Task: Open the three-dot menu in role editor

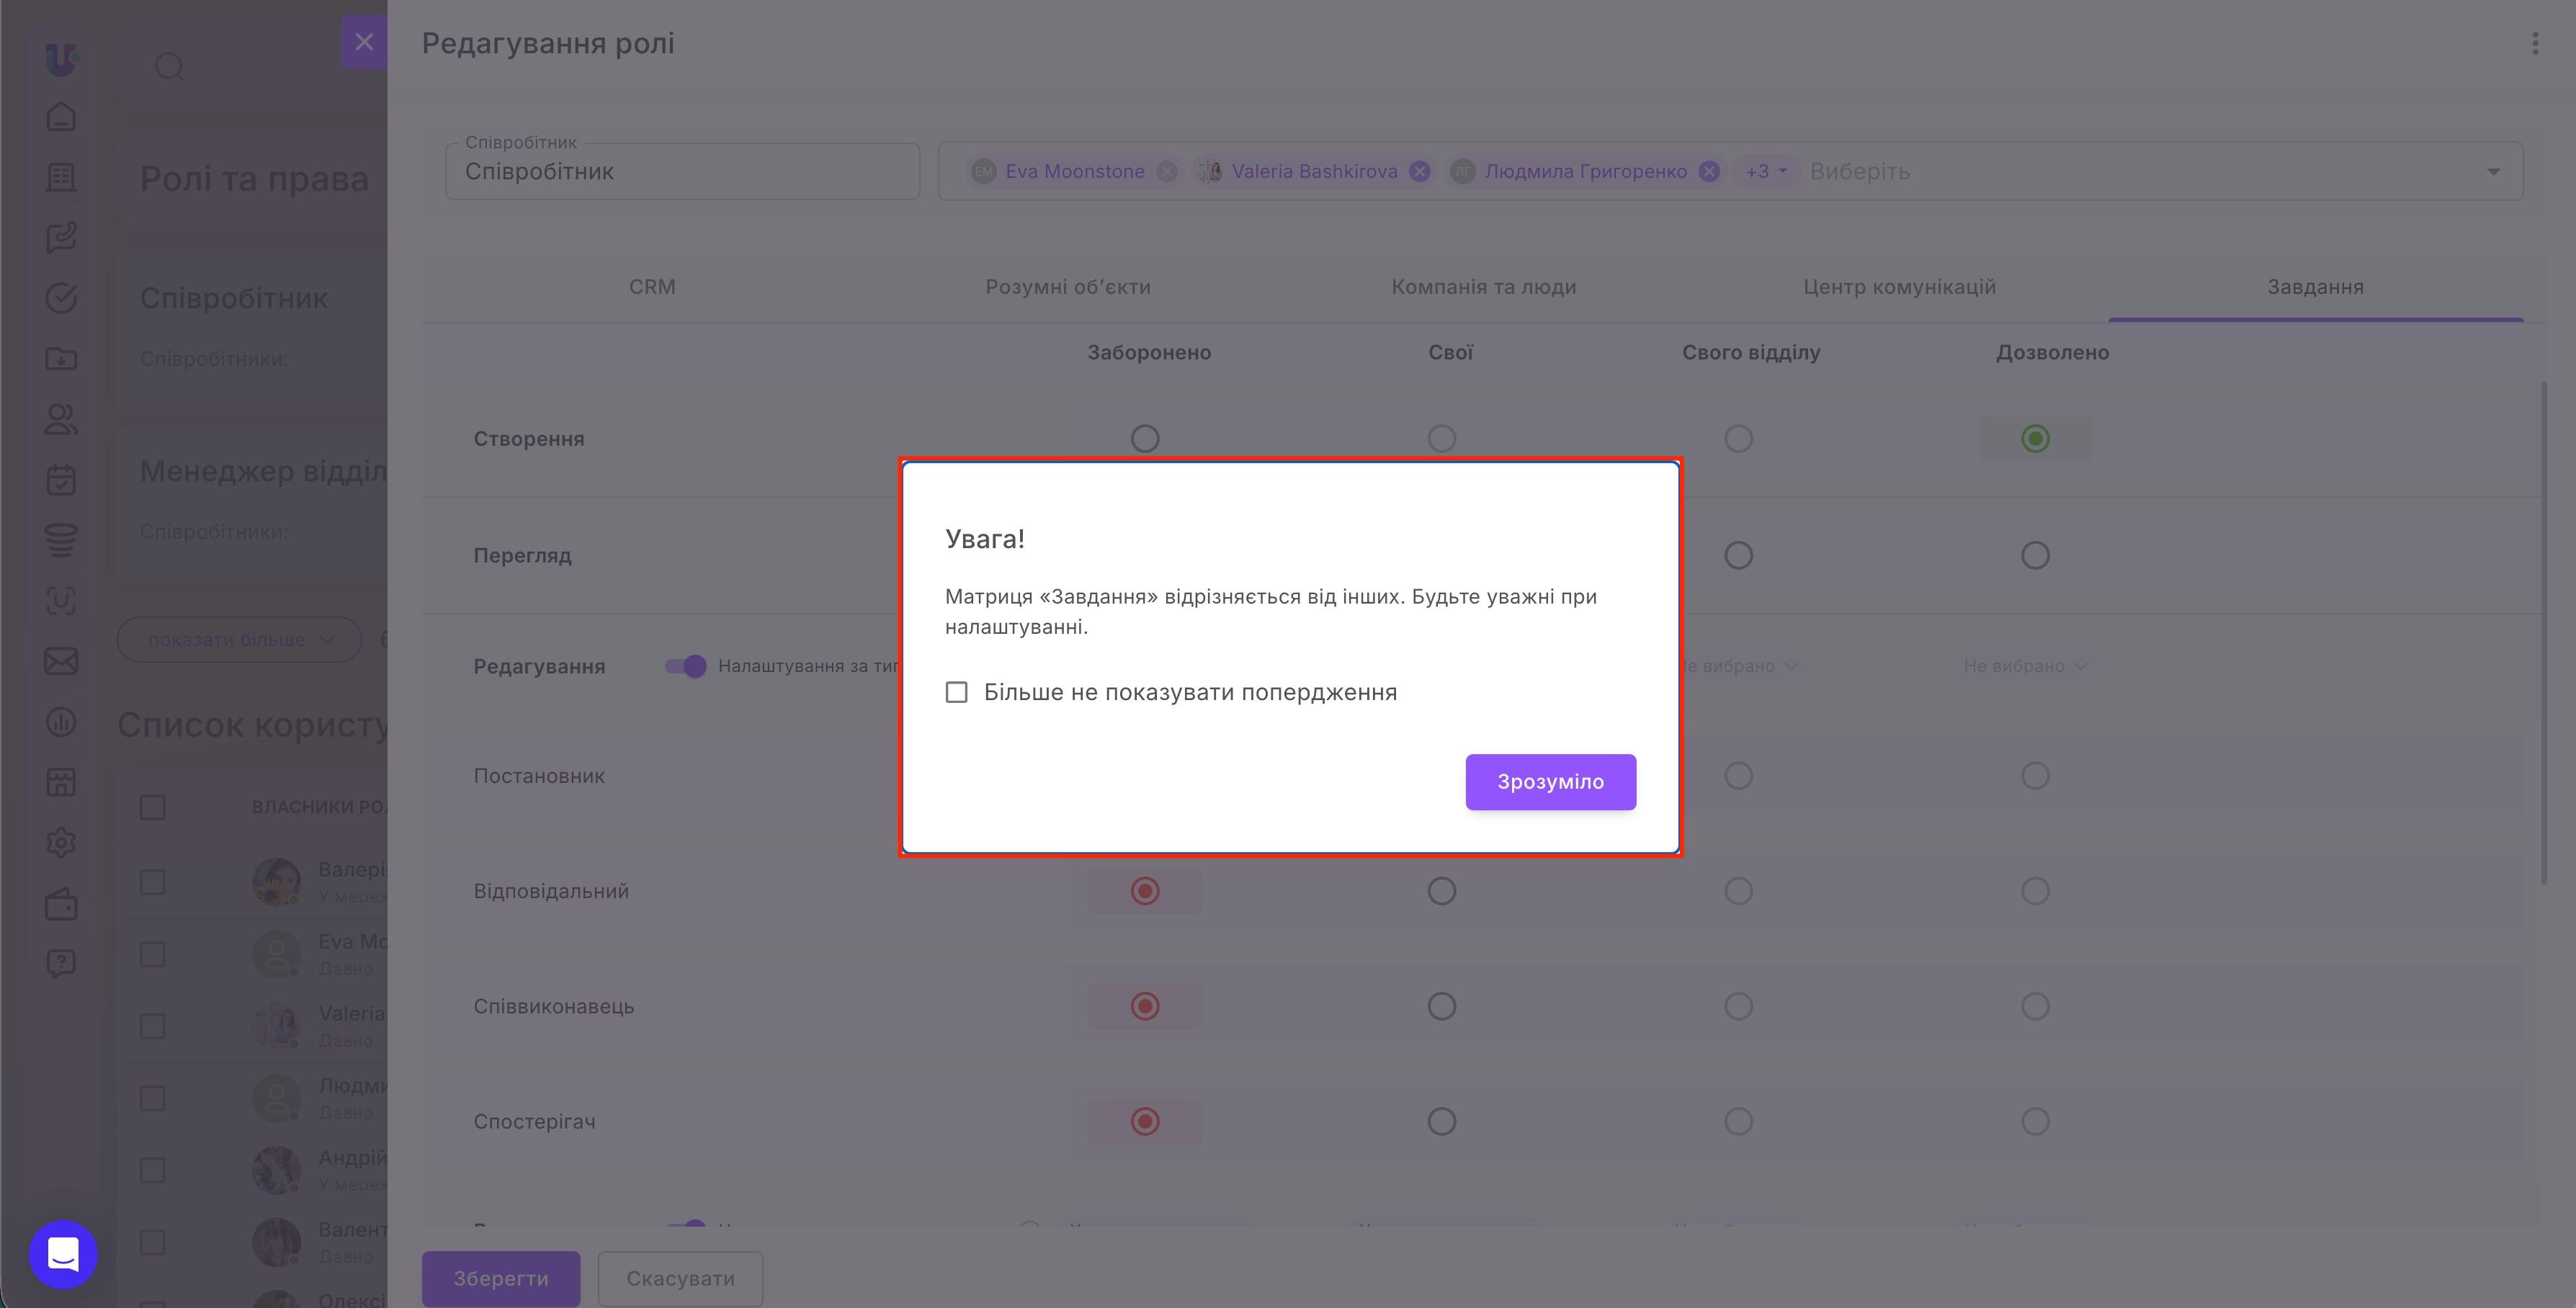Action: pos(2534,43)
